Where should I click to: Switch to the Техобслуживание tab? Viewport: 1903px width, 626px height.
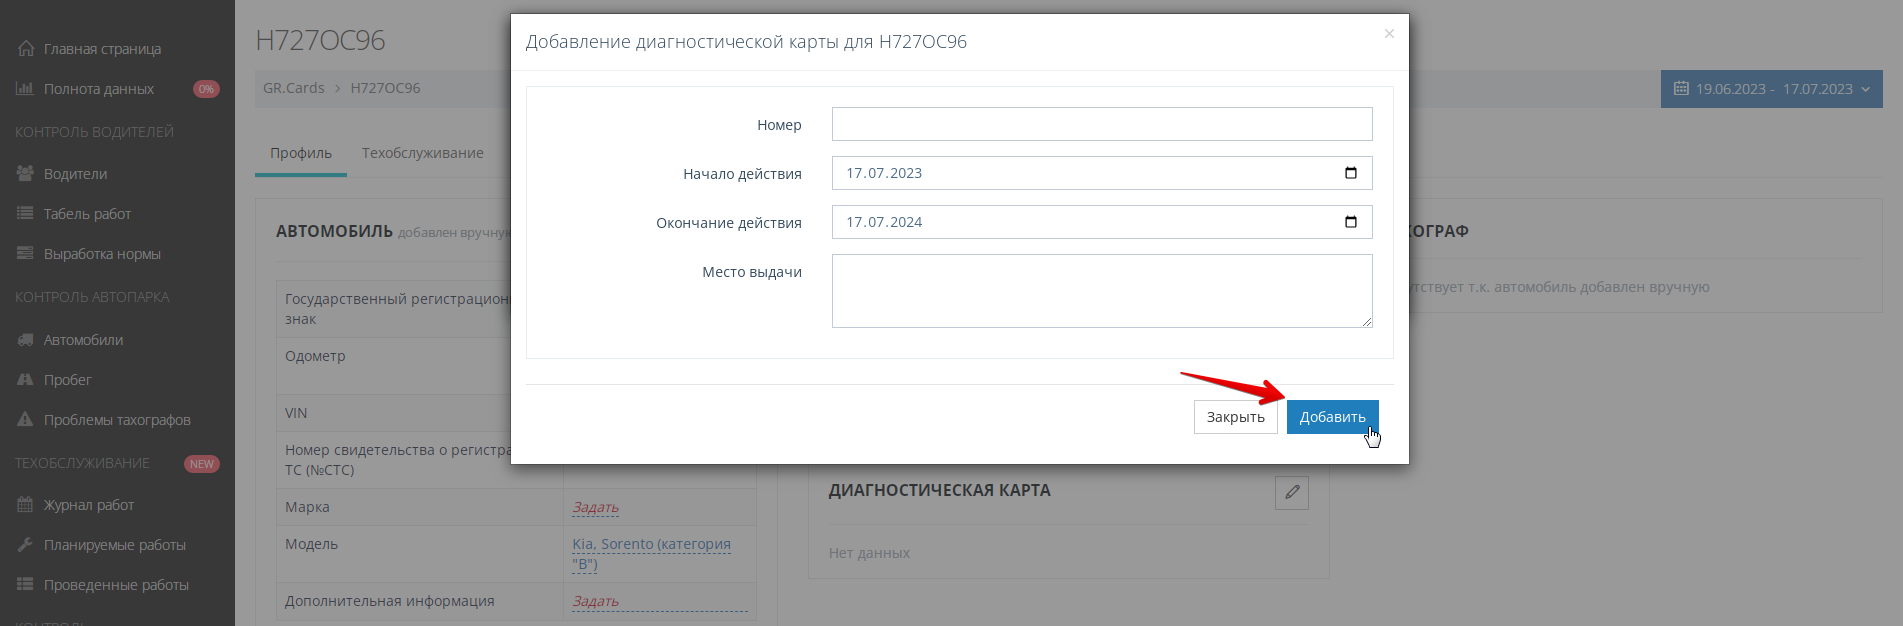(x=422, y=153)
